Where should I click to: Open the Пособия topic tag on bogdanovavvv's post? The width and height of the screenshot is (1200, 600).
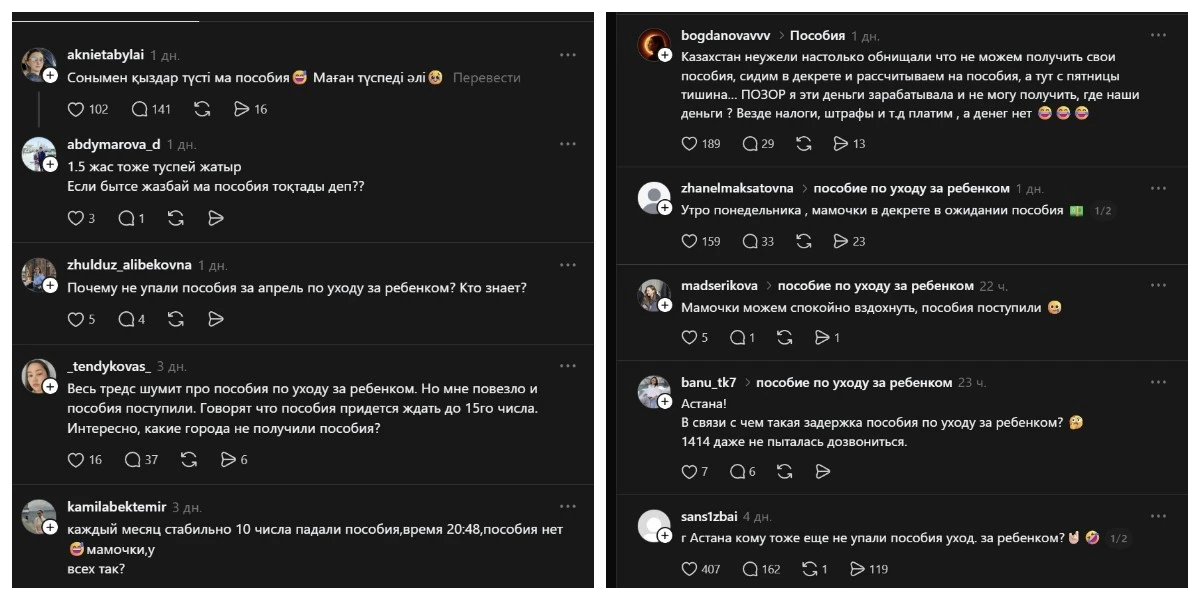click(817, 36)
